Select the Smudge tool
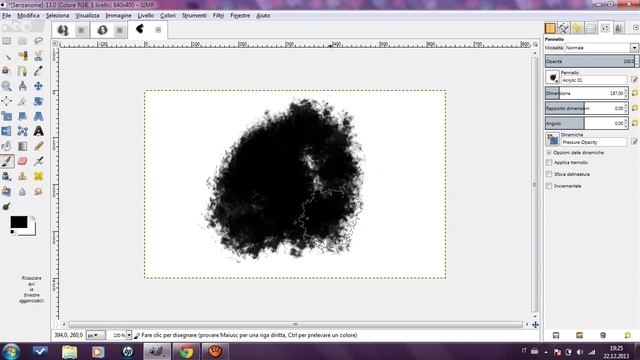Viewport: 640px width, 360px height. click(38, 191)
